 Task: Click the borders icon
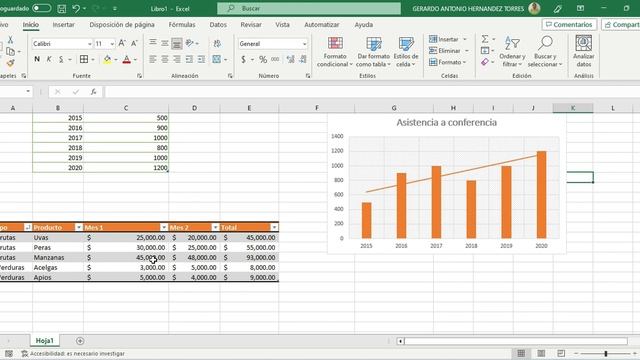coord(84,60)
